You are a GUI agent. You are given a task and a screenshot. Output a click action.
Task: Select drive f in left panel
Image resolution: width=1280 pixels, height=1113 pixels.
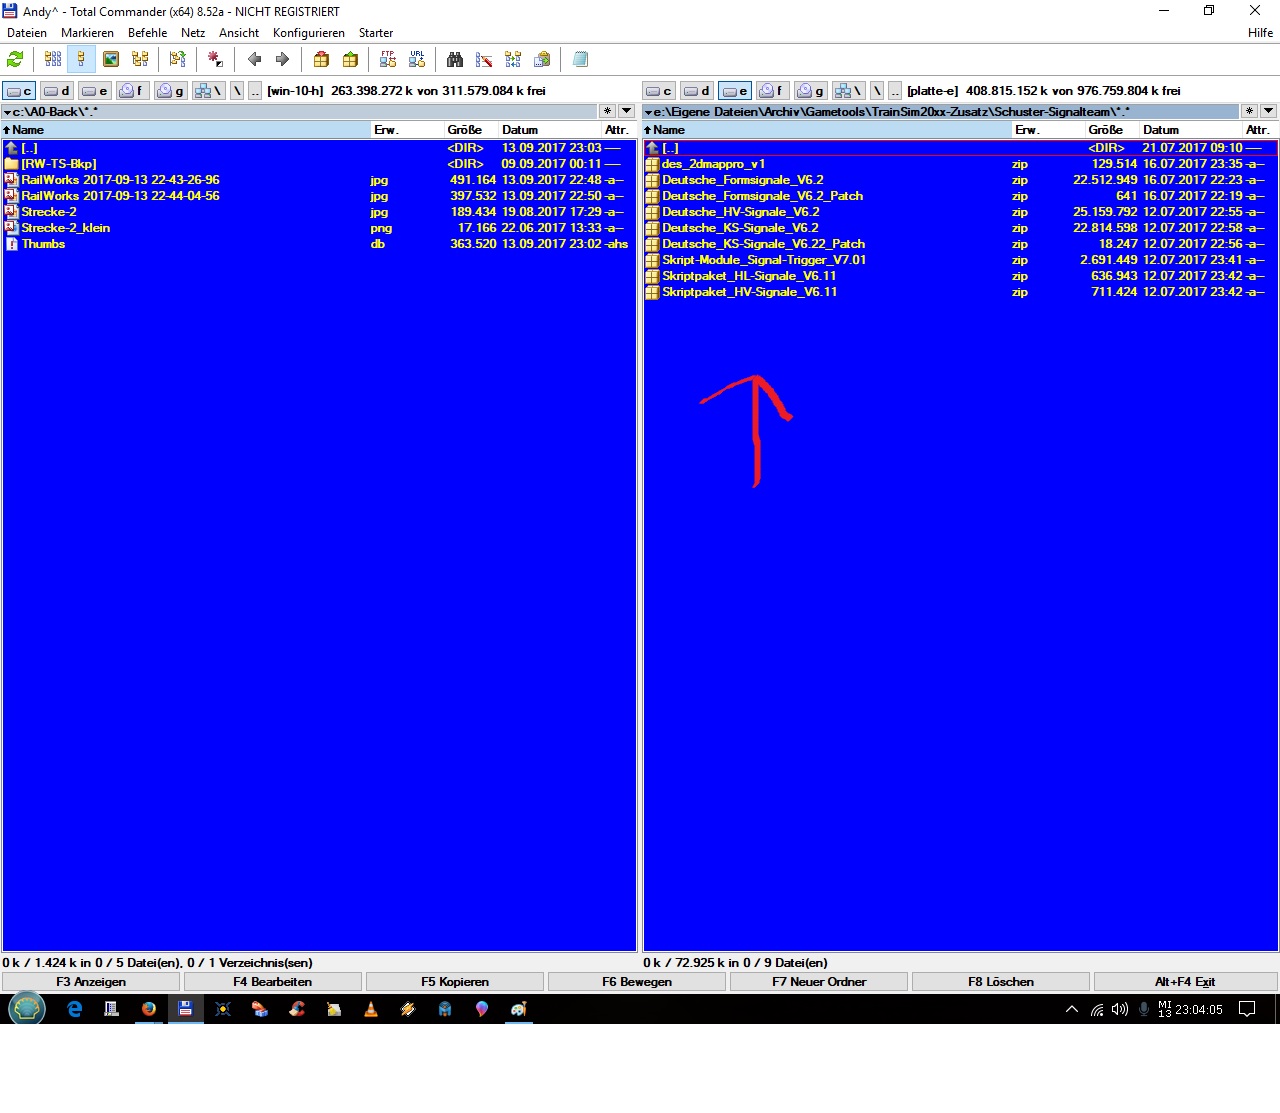pyautogui.click(x=133, y=91)
